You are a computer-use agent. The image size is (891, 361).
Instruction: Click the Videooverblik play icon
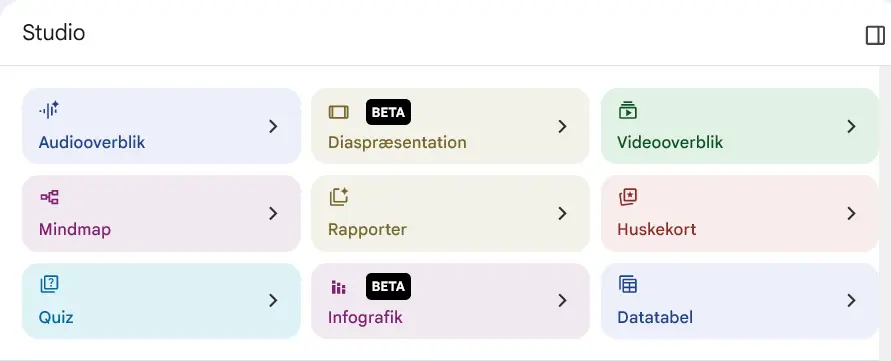tap(627, 110)
